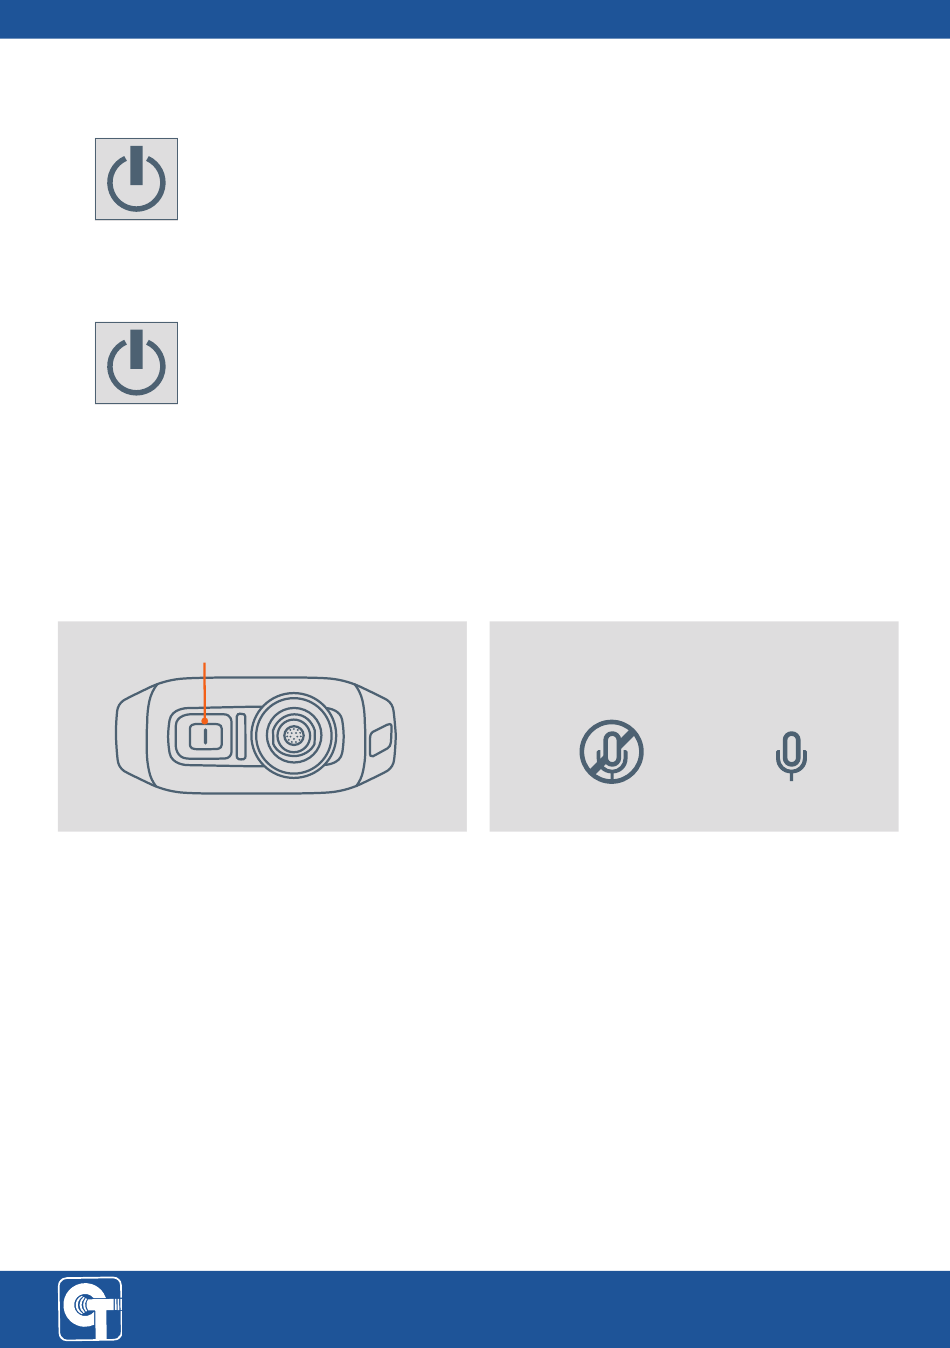
Task: Click the blue header bar at top
Action: tap(475, 19)
